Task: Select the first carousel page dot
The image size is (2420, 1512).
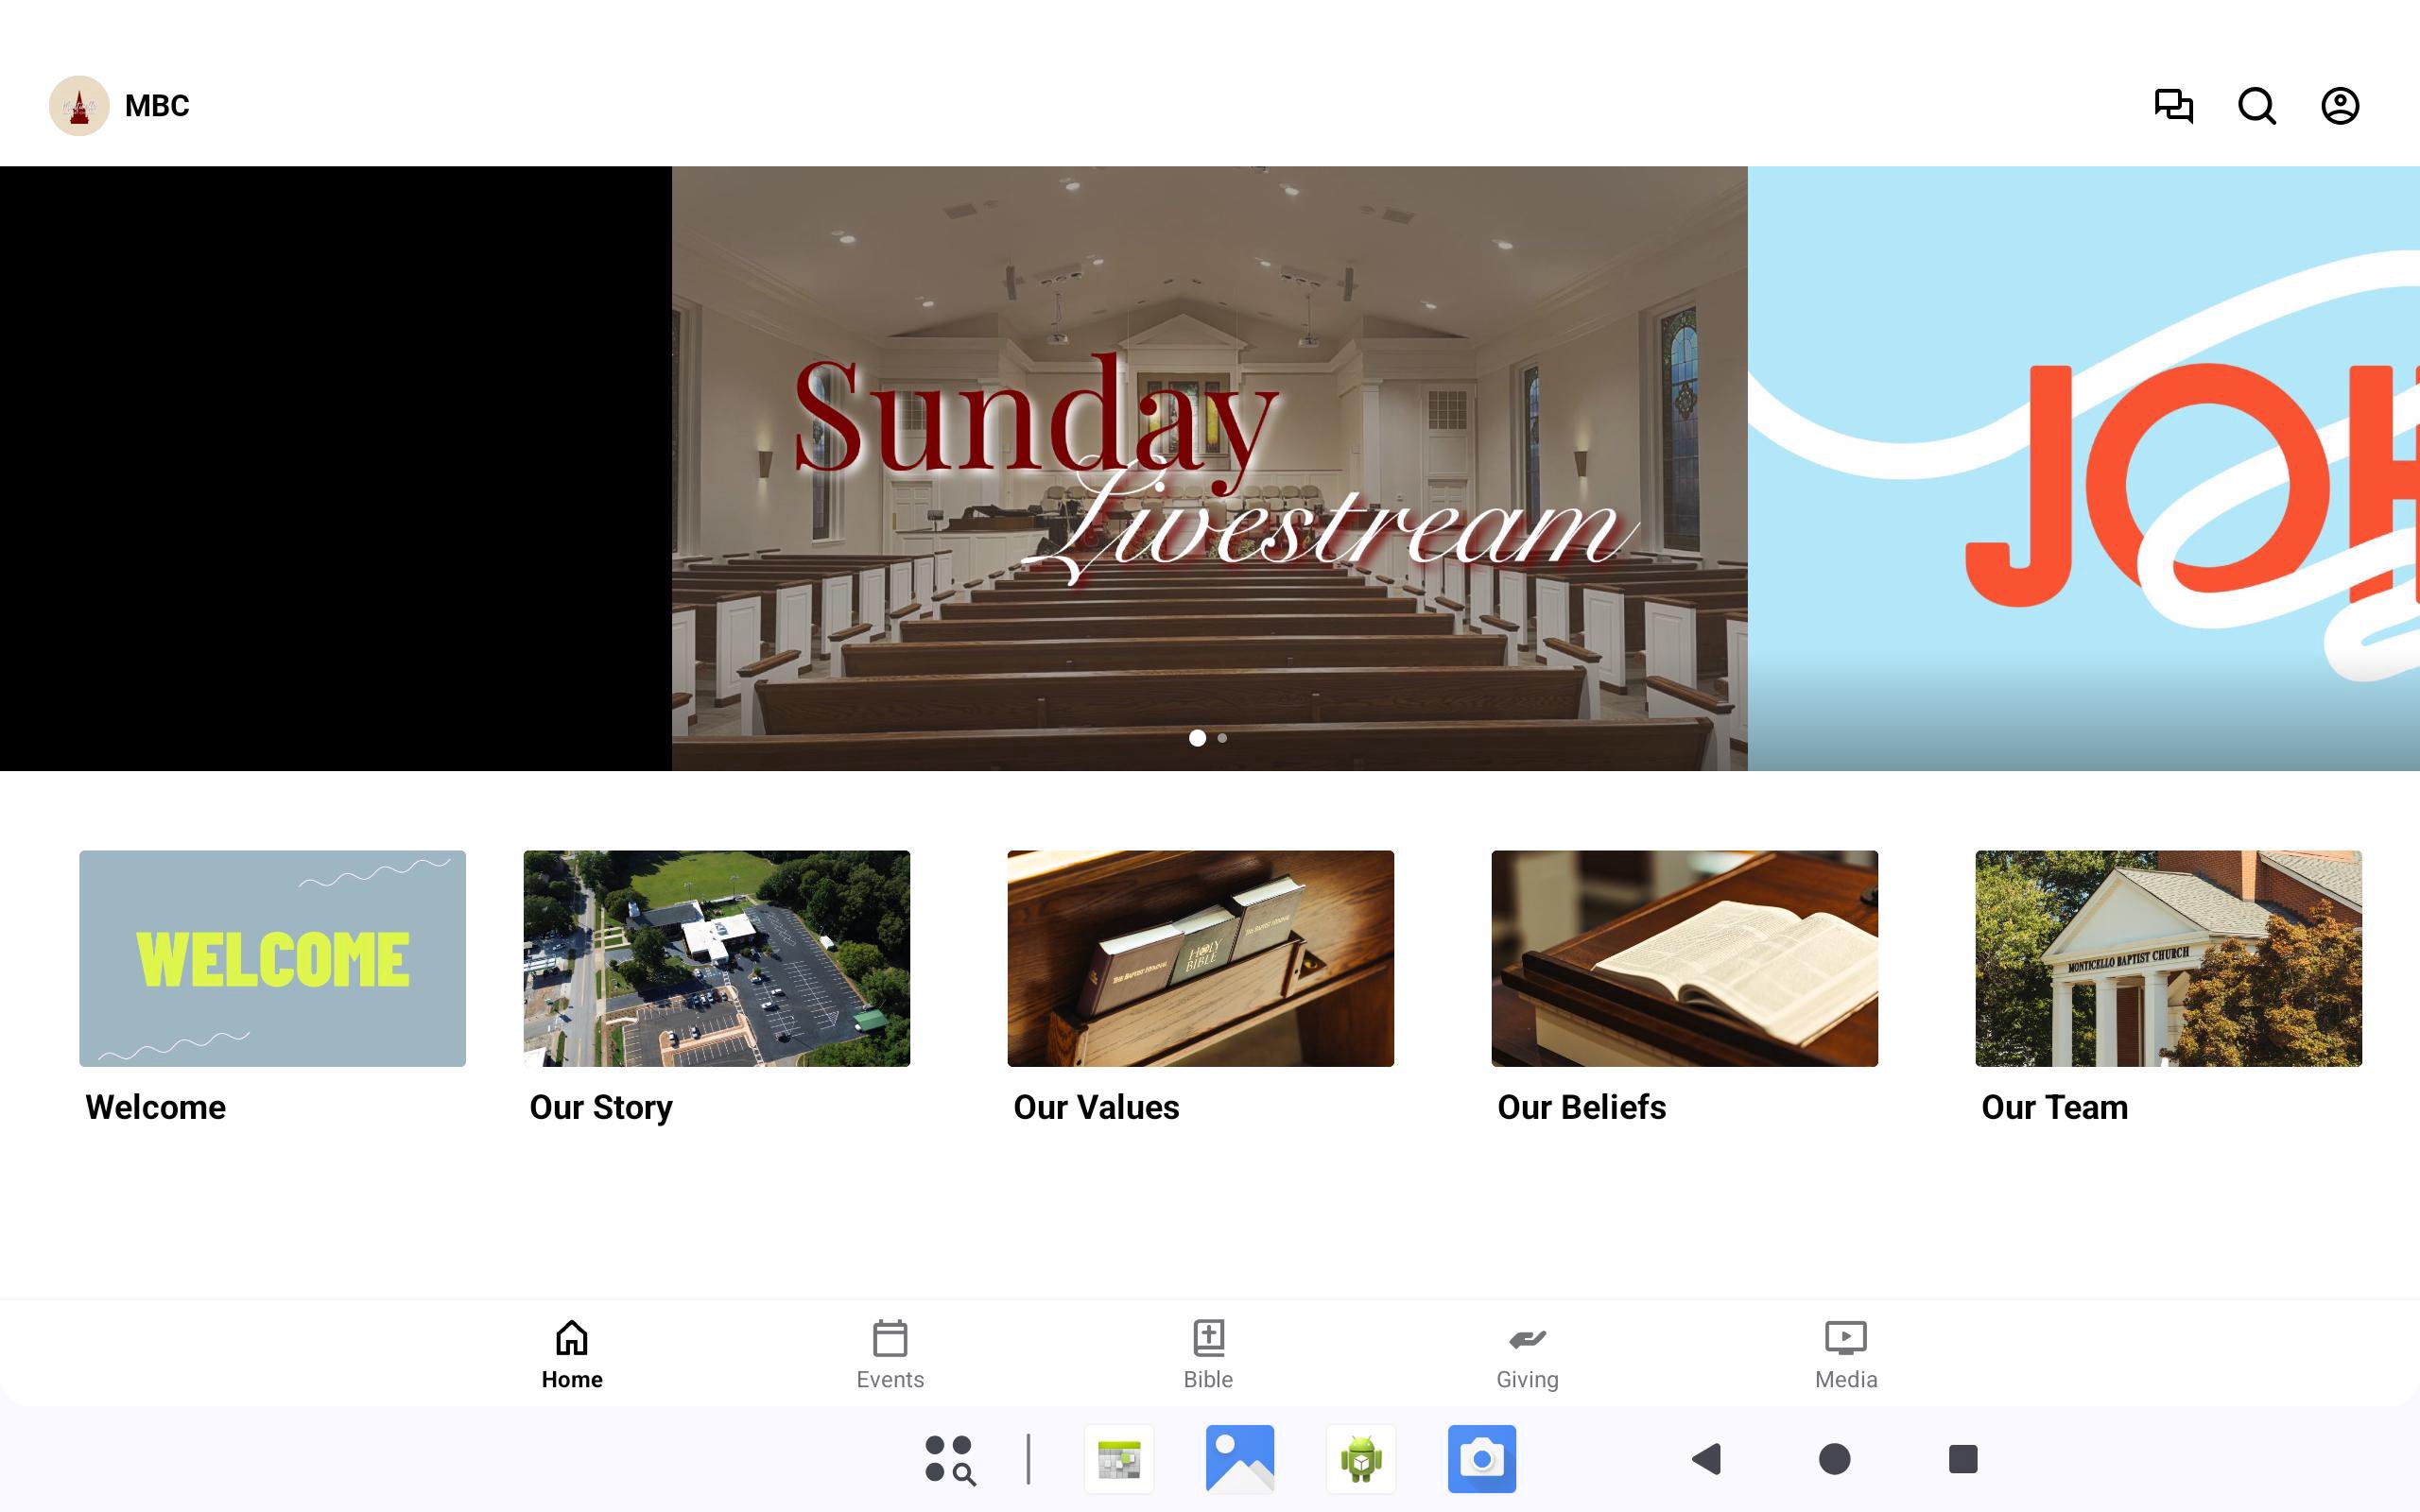Action: click(x=1197, y=738)
